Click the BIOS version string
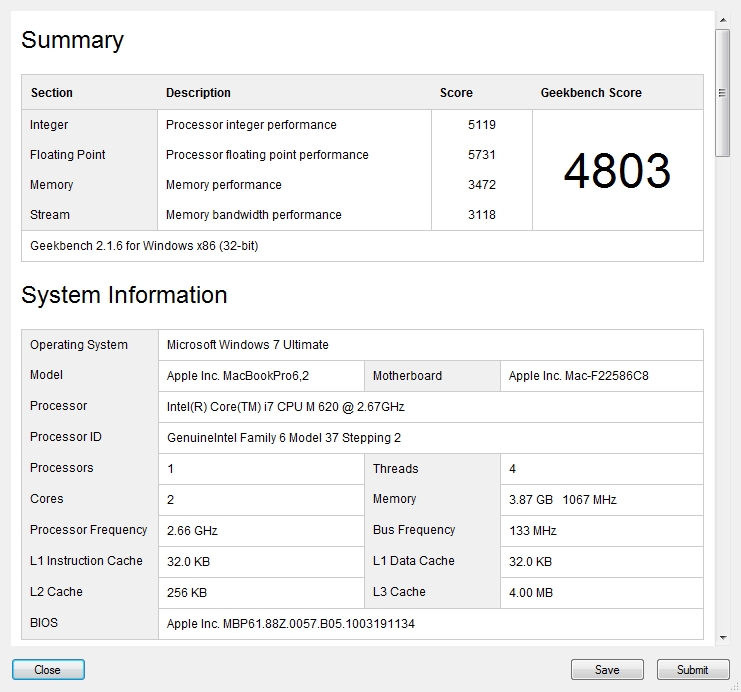Screen dimensions: 741x692 click(290, 623)
